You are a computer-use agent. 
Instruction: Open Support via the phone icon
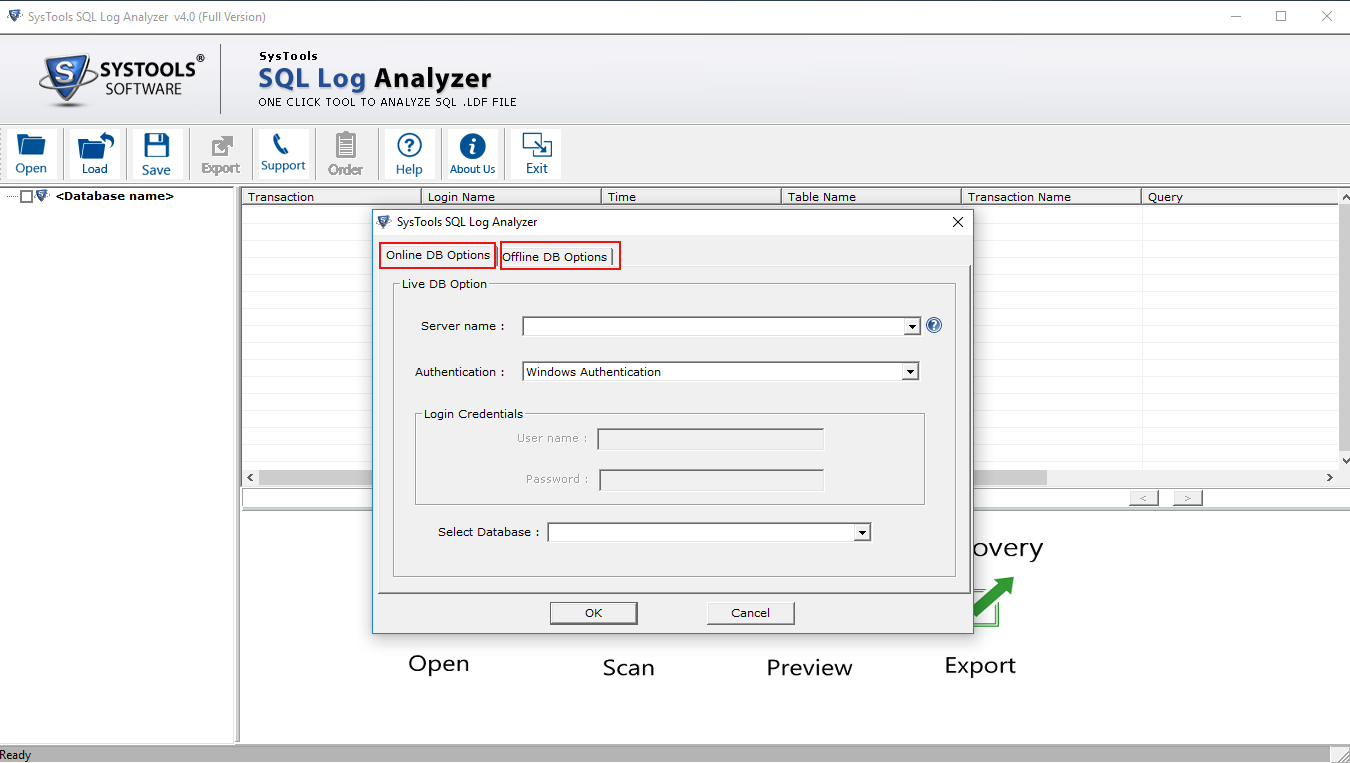(283, 154)
